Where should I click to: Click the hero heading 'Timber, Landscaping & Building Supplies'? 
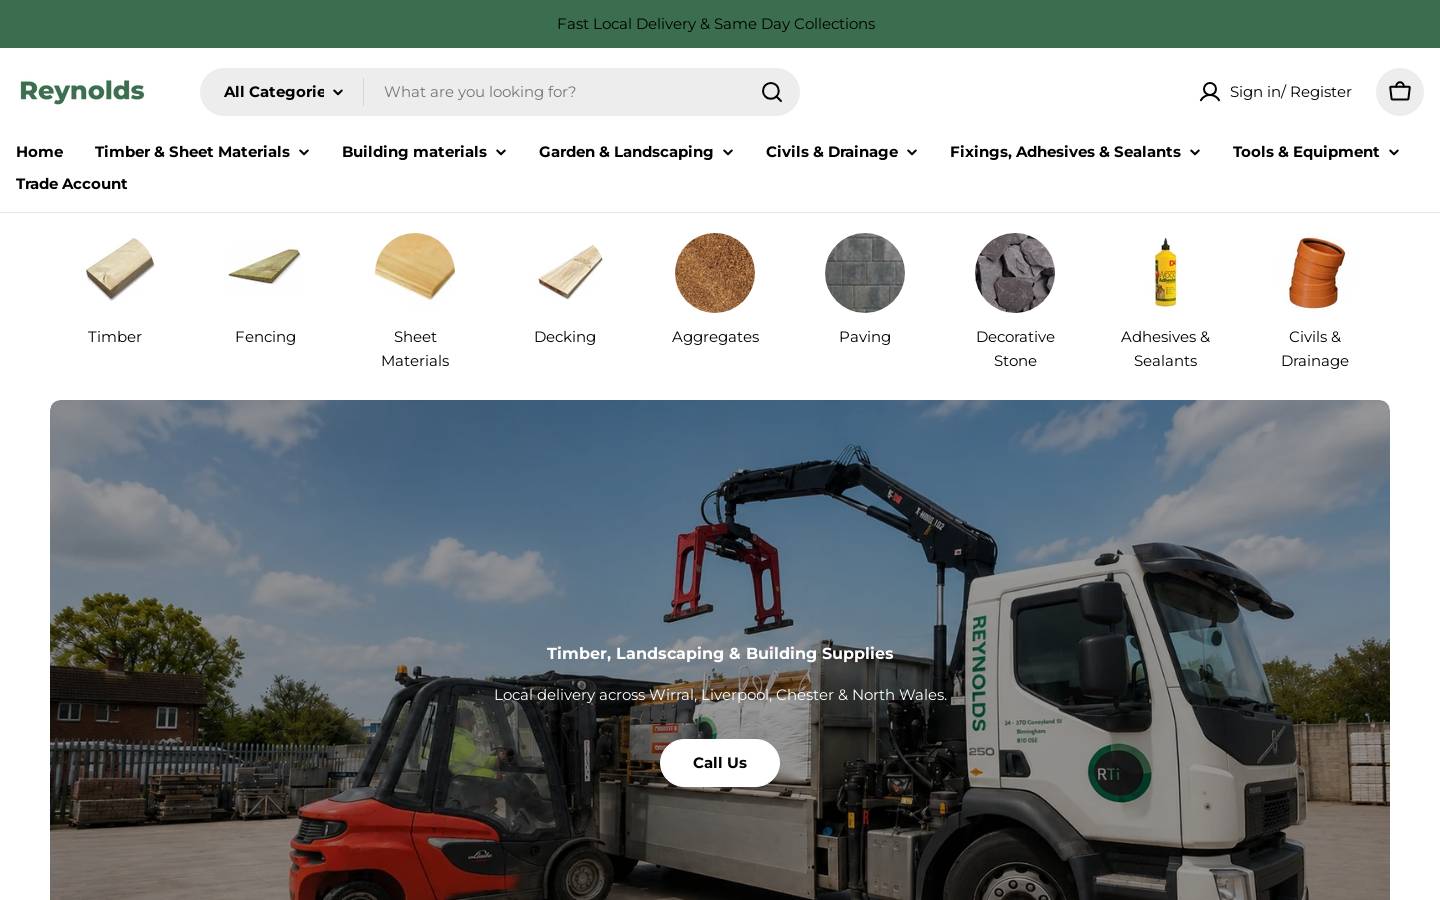click(x=720, y=653)
